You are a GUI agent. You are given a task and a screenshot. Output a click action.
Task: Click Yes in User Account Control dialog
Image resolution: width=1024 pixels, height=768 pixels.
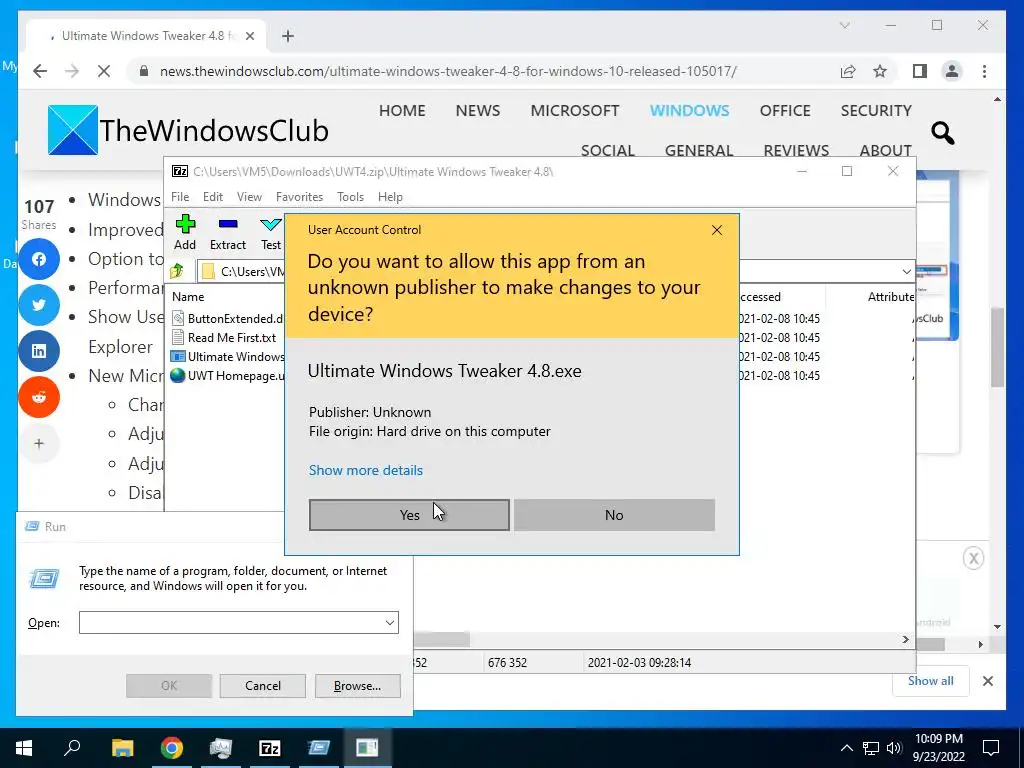tap(409, 515)
